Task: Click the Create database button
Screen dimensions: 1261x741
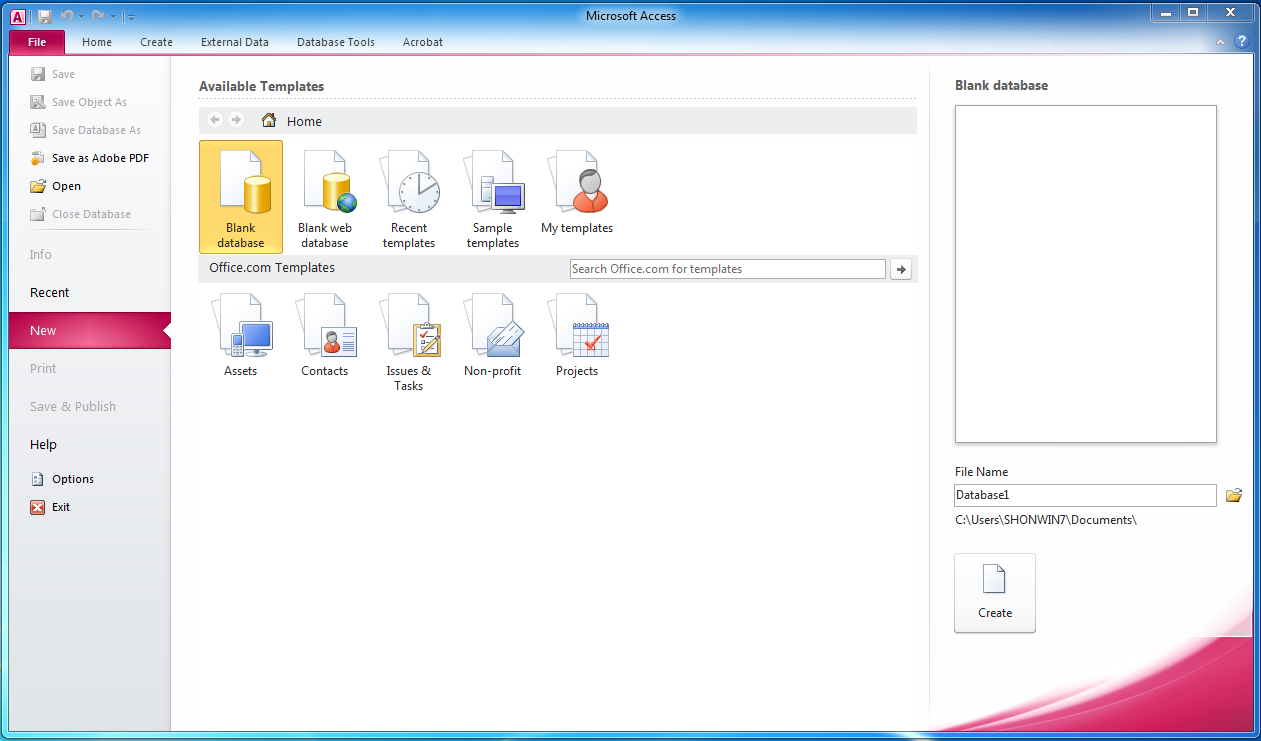Action: click(x=995, y=593)
